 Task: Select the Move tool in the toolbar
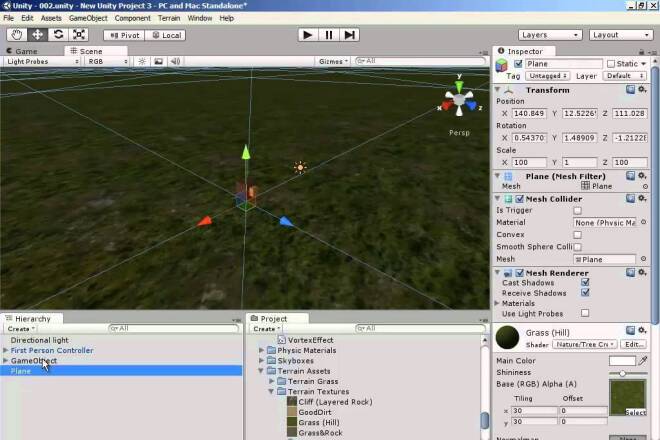click(37, 35)
